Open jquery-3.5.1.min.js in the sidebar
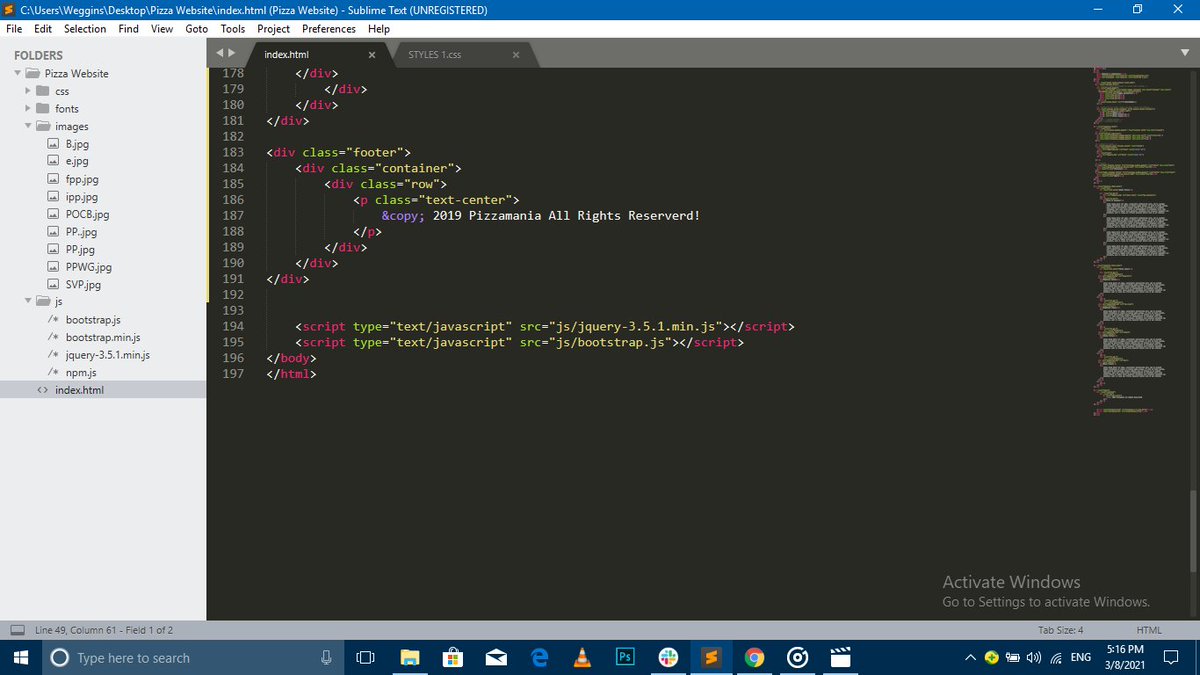The image size is (1200, 675). [x=108, y=355]
